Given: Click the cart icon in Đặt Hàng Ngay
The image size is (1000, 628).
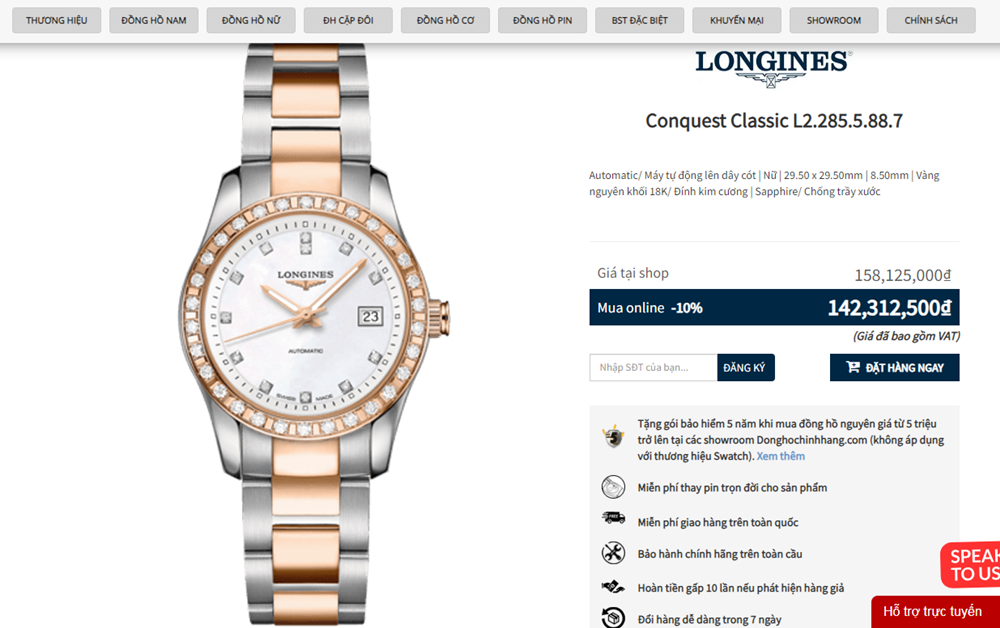Looking at the screenshot, I should coord(853,367).
